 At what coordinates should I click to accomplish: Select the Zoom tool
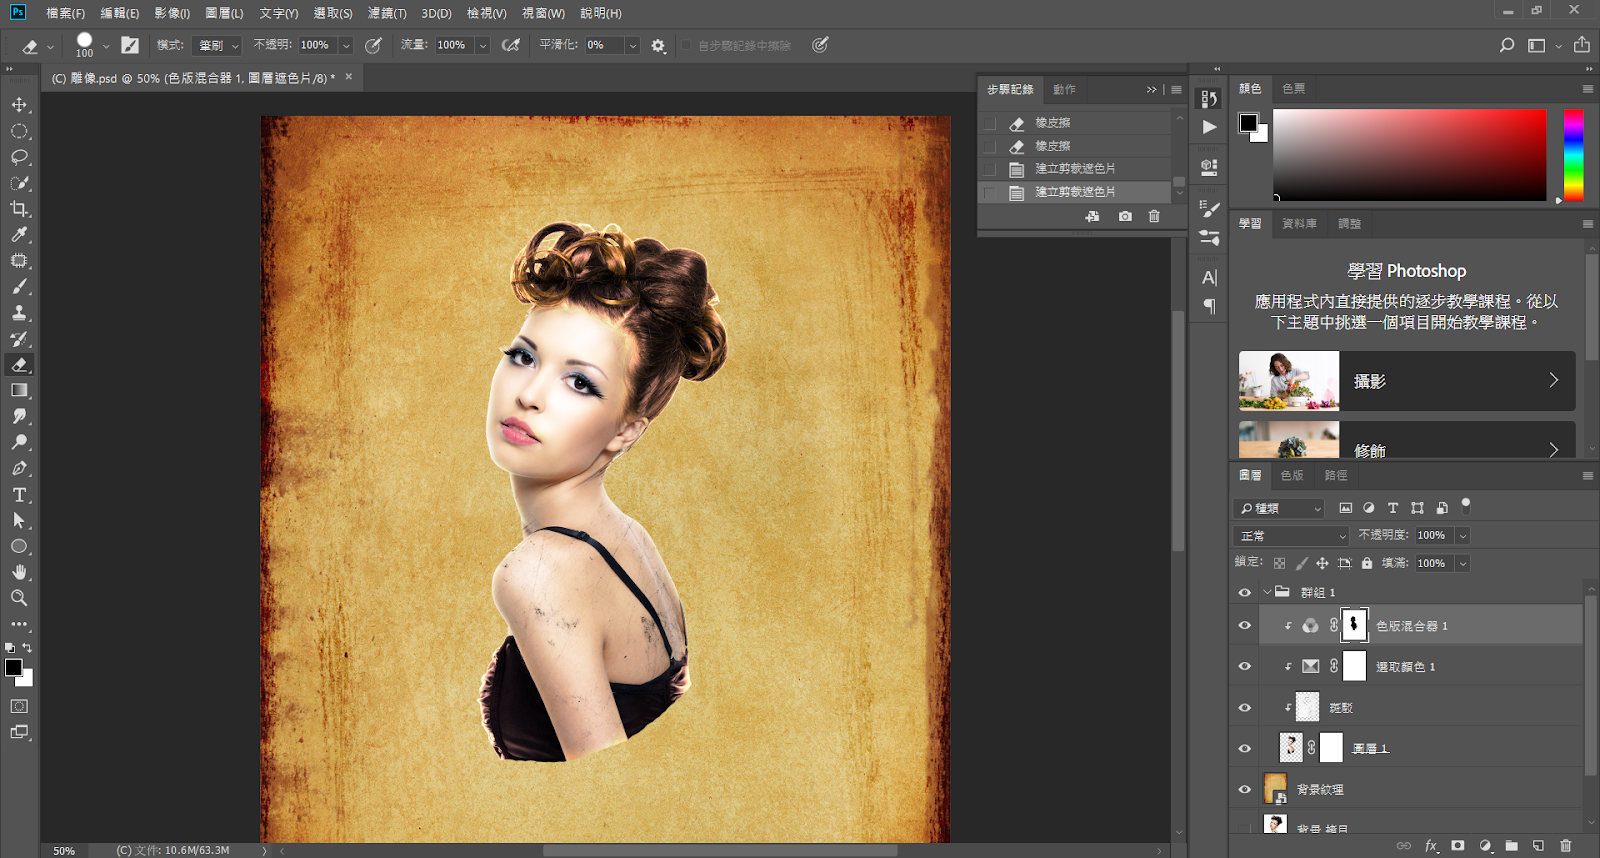pyautogui.click(x=19, y=598)
